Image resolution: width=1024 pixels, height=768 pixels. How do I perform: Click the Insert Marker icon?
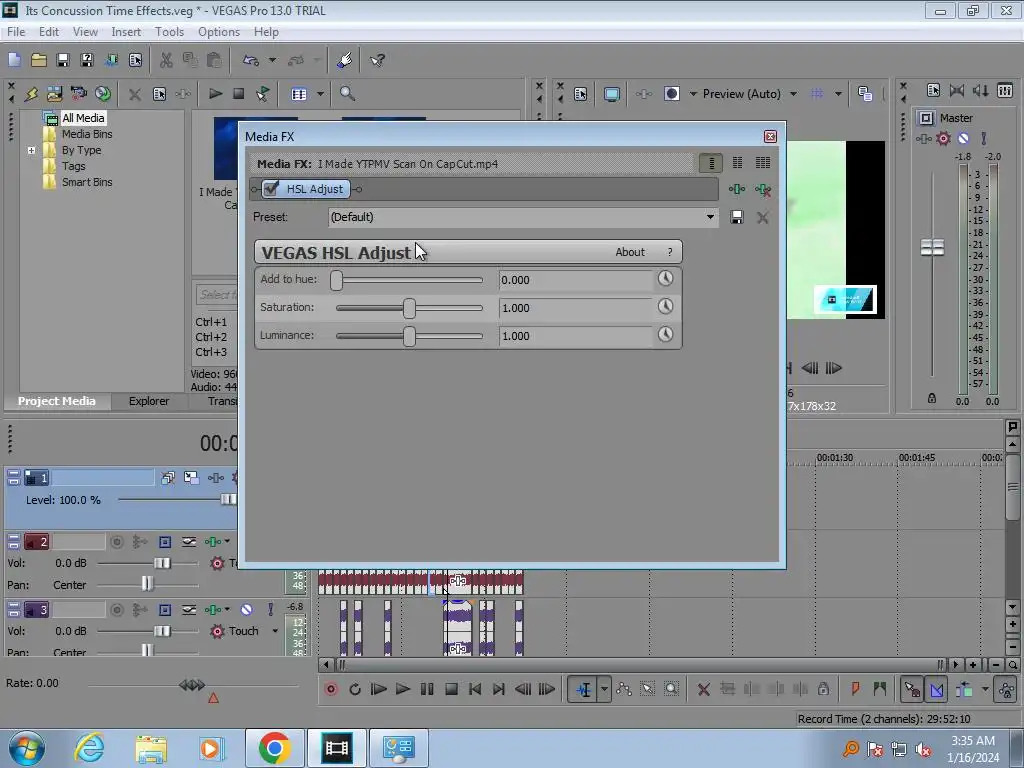pyautogui.click(x=856, y=688)
